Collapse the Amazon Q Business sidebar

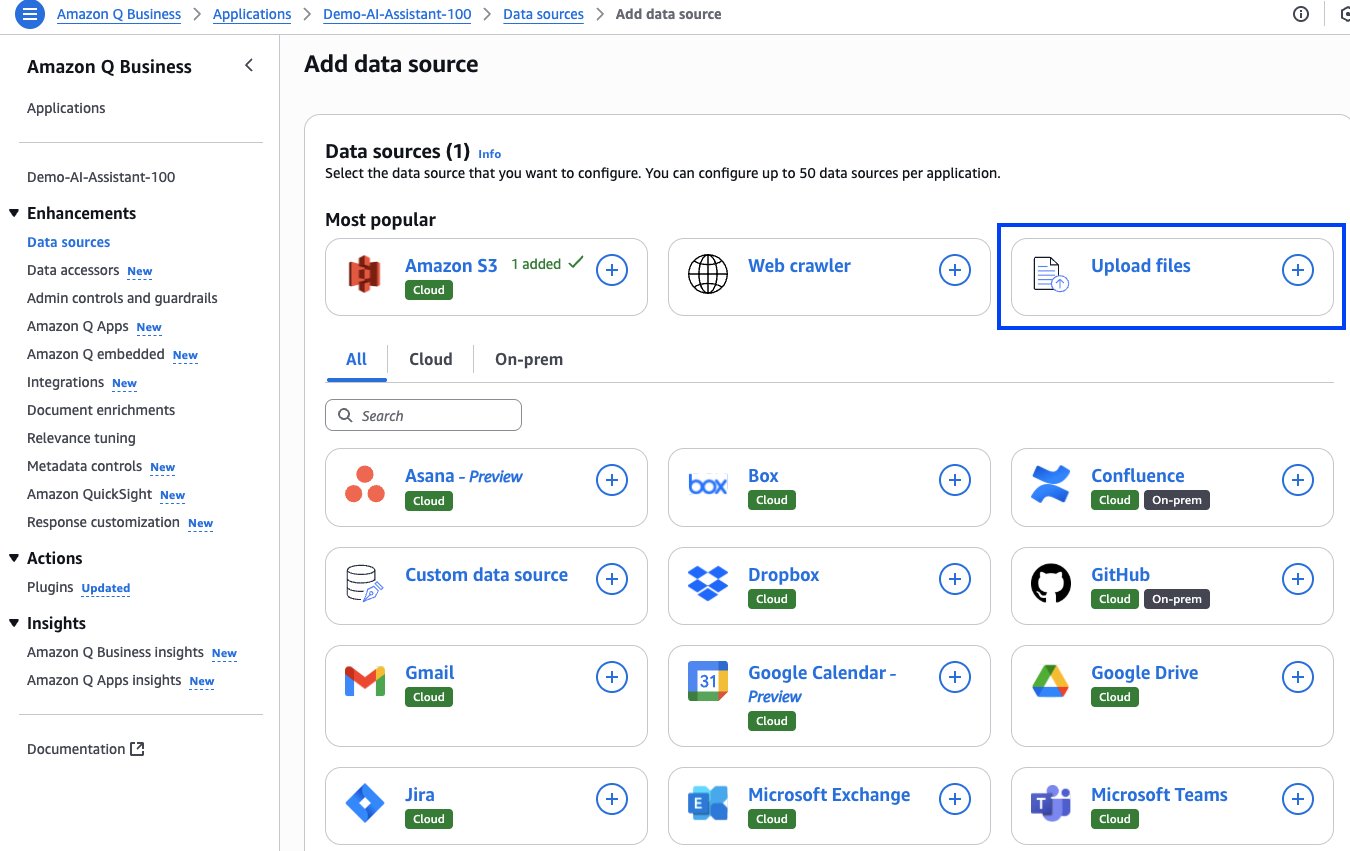(x=249, y=66)
